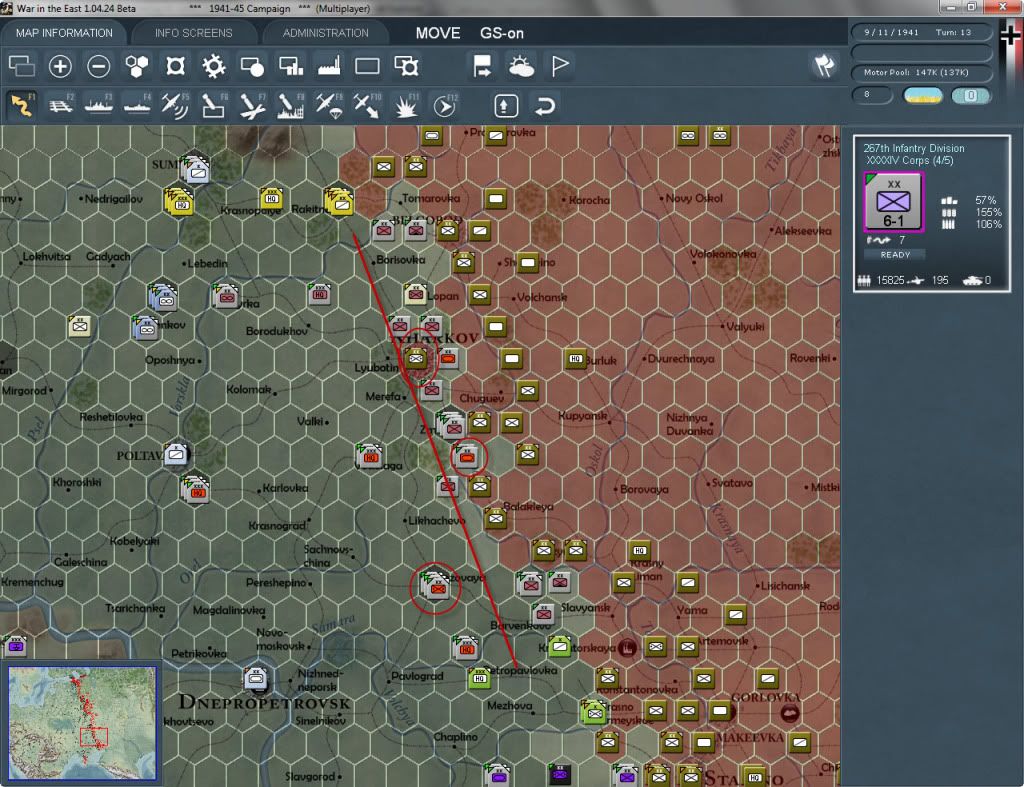Toggle the hex grid display icon
Viewport: 1024px width, 787px height.
pos(137,66)
